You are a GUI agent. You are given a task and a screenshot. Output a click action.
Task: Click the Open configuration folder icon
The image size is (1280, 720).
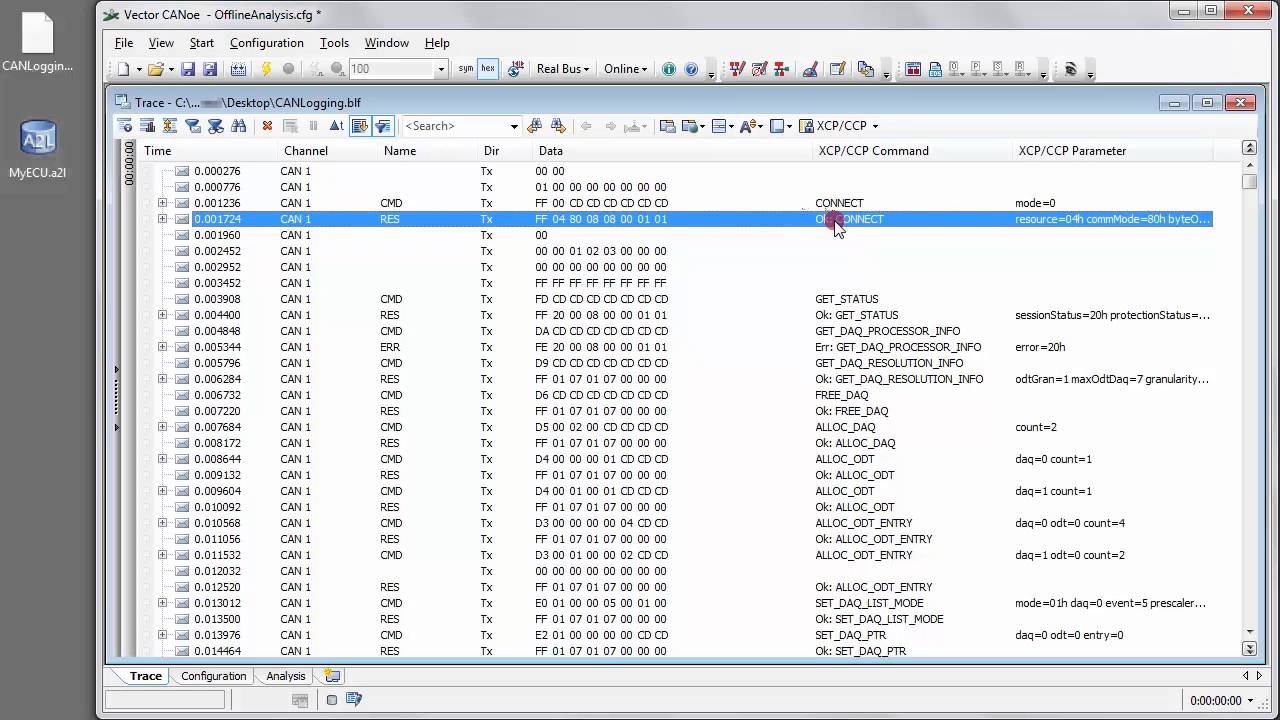coord(155,69)
